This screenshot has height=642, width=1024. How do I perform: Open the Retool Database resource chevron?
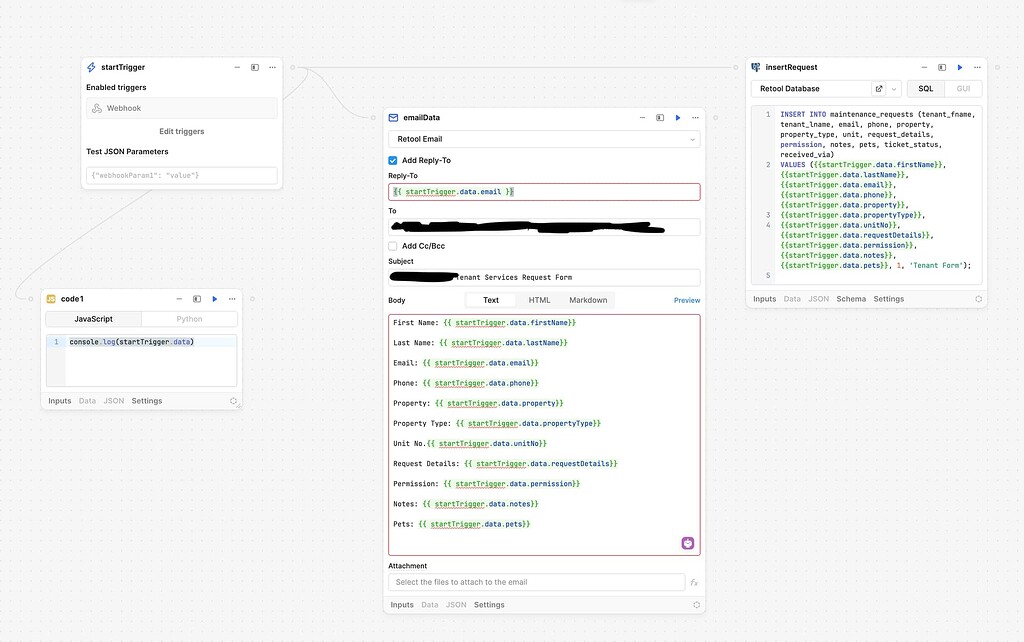[893, 88]
